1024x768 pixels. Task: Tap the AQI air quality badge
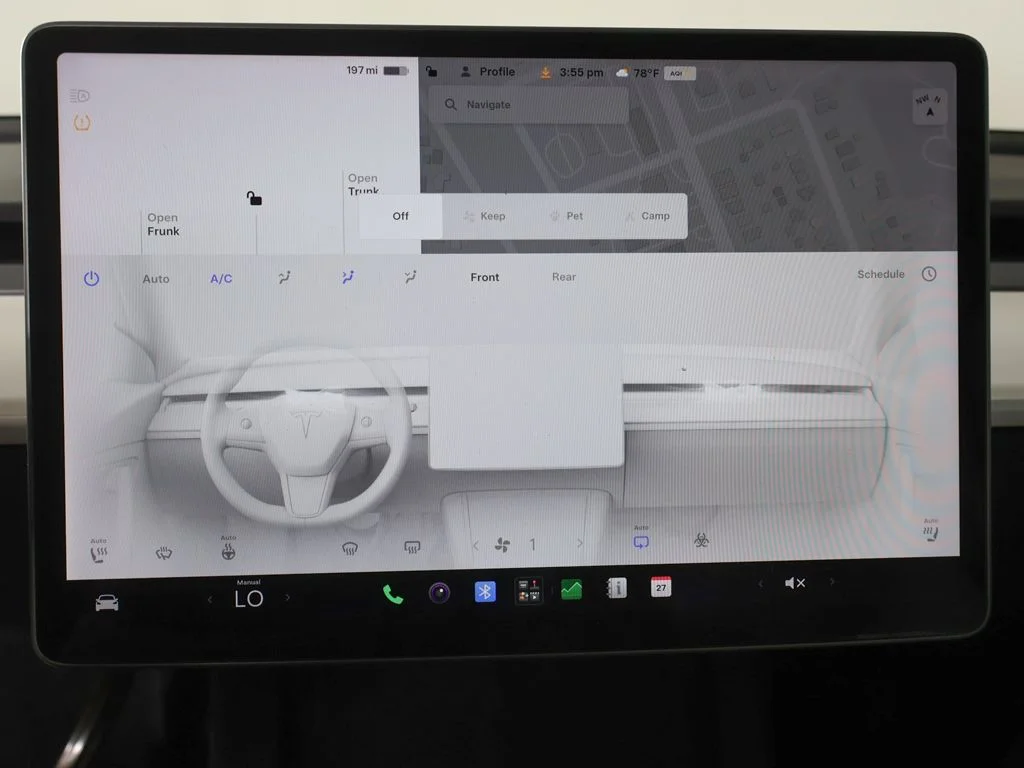point(679,73)
